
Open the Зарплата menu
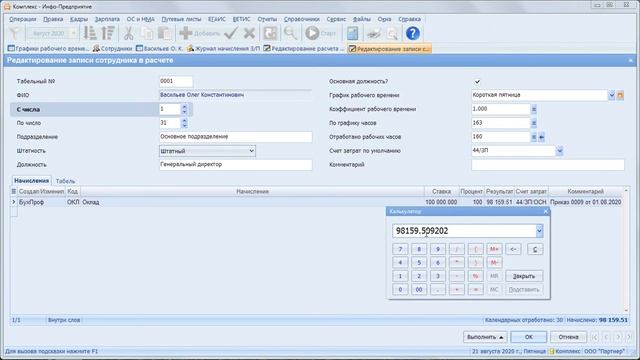(107, 19)
